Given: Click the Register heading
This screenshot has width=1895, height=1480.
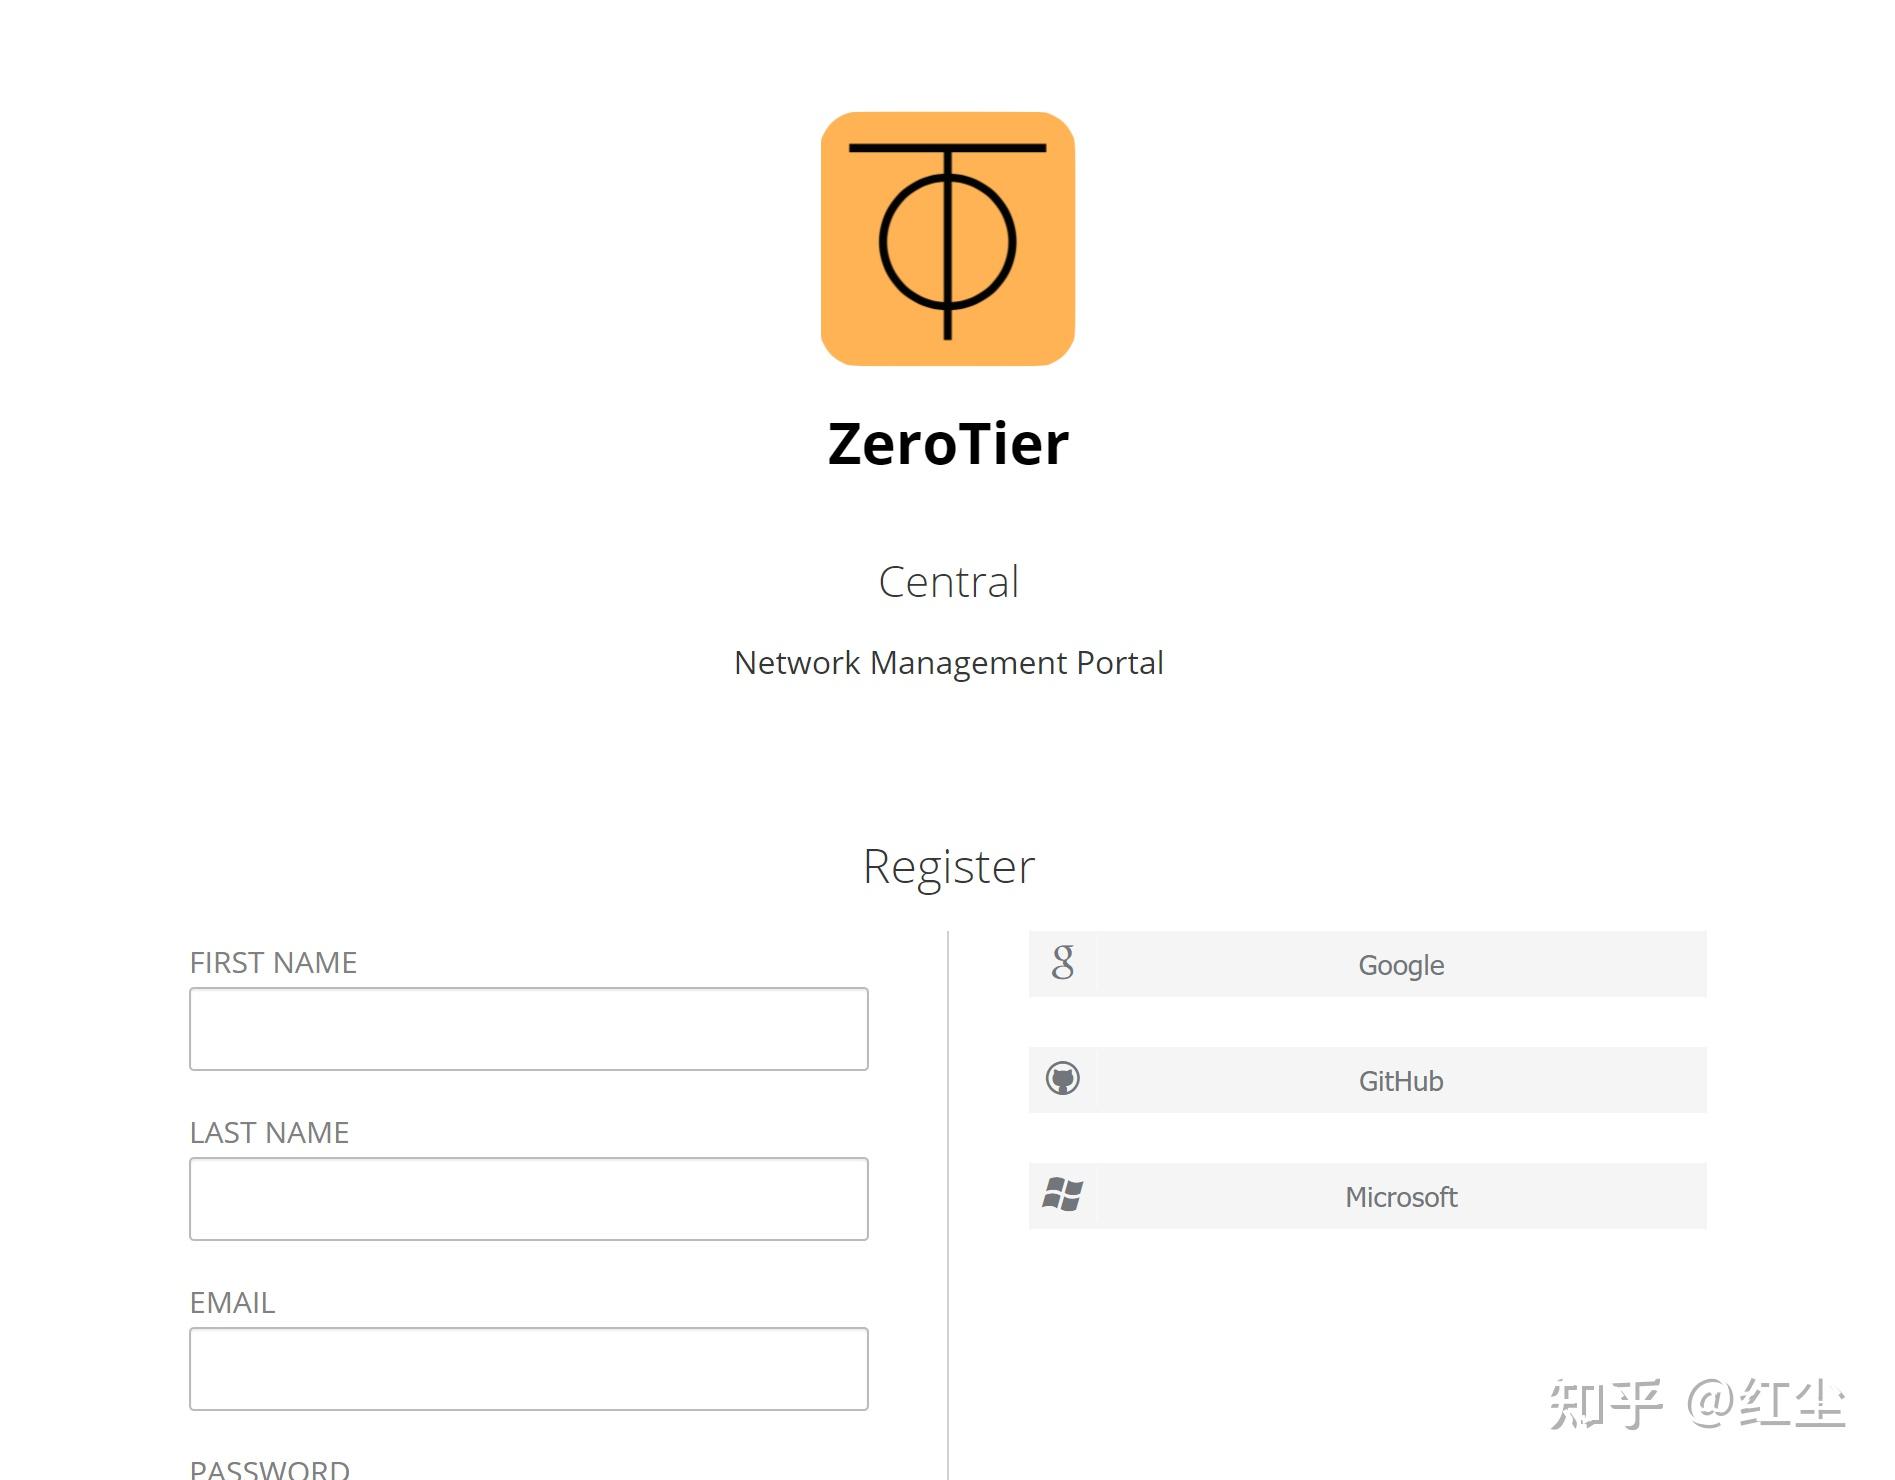Looking at the screenshot, I should pos(949,866).
